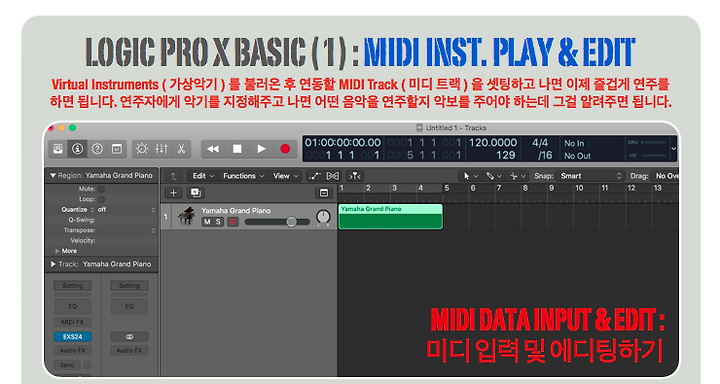The height and width of the screenshot is (384, 720).
Task: Click the Stop transport button
Action: tap(237, 149)
